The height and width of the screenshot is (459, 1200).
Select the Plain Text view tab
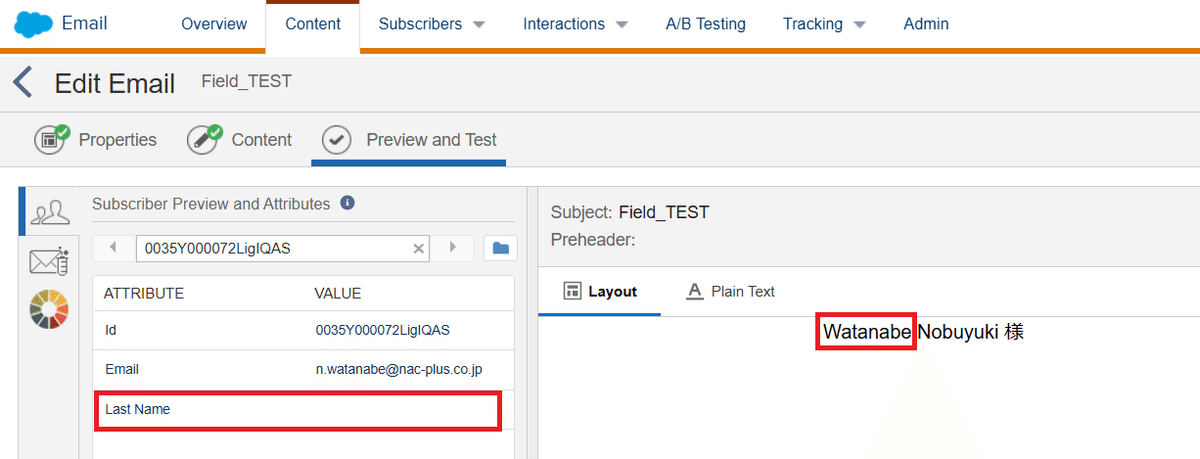click(x=730, y=291)
